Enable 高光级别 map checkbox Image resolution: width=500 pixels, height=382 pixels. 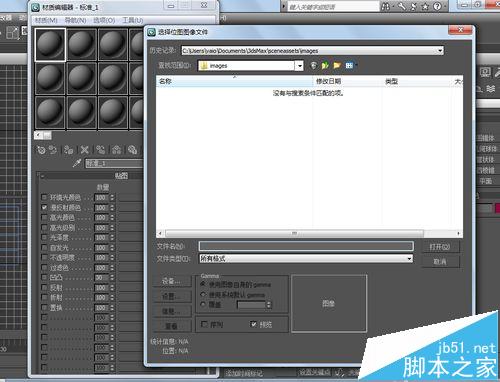pos(44,227)
